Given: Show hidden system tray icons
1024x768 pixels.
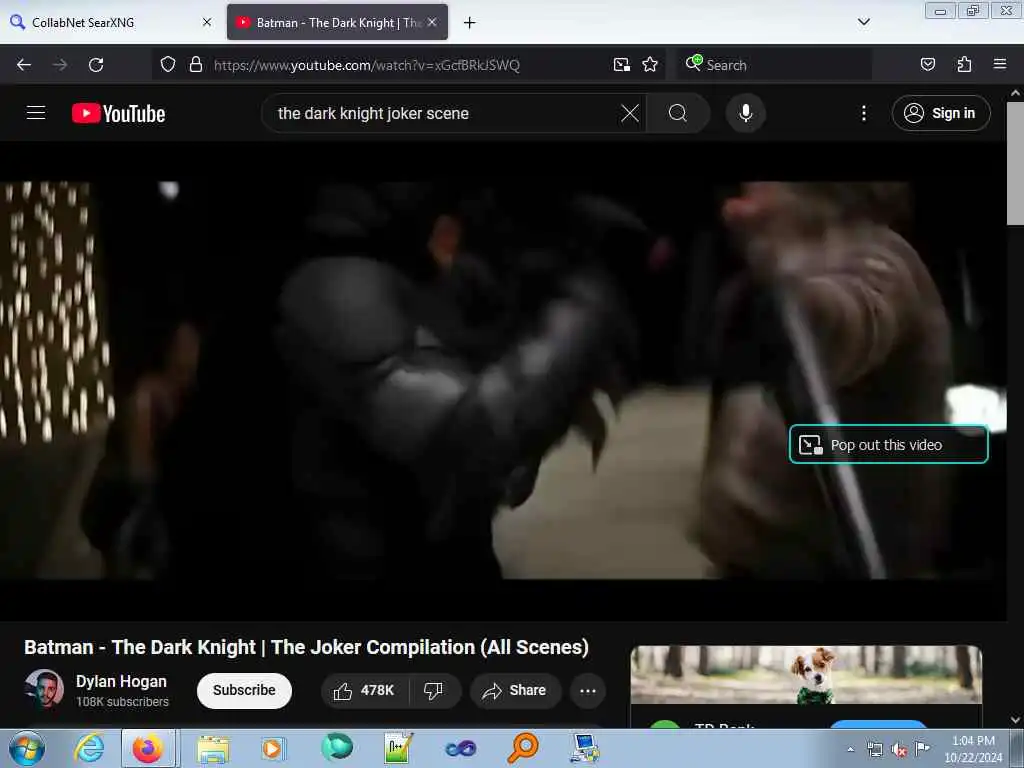Looking at the screenshot, I should tap(850, 749).
